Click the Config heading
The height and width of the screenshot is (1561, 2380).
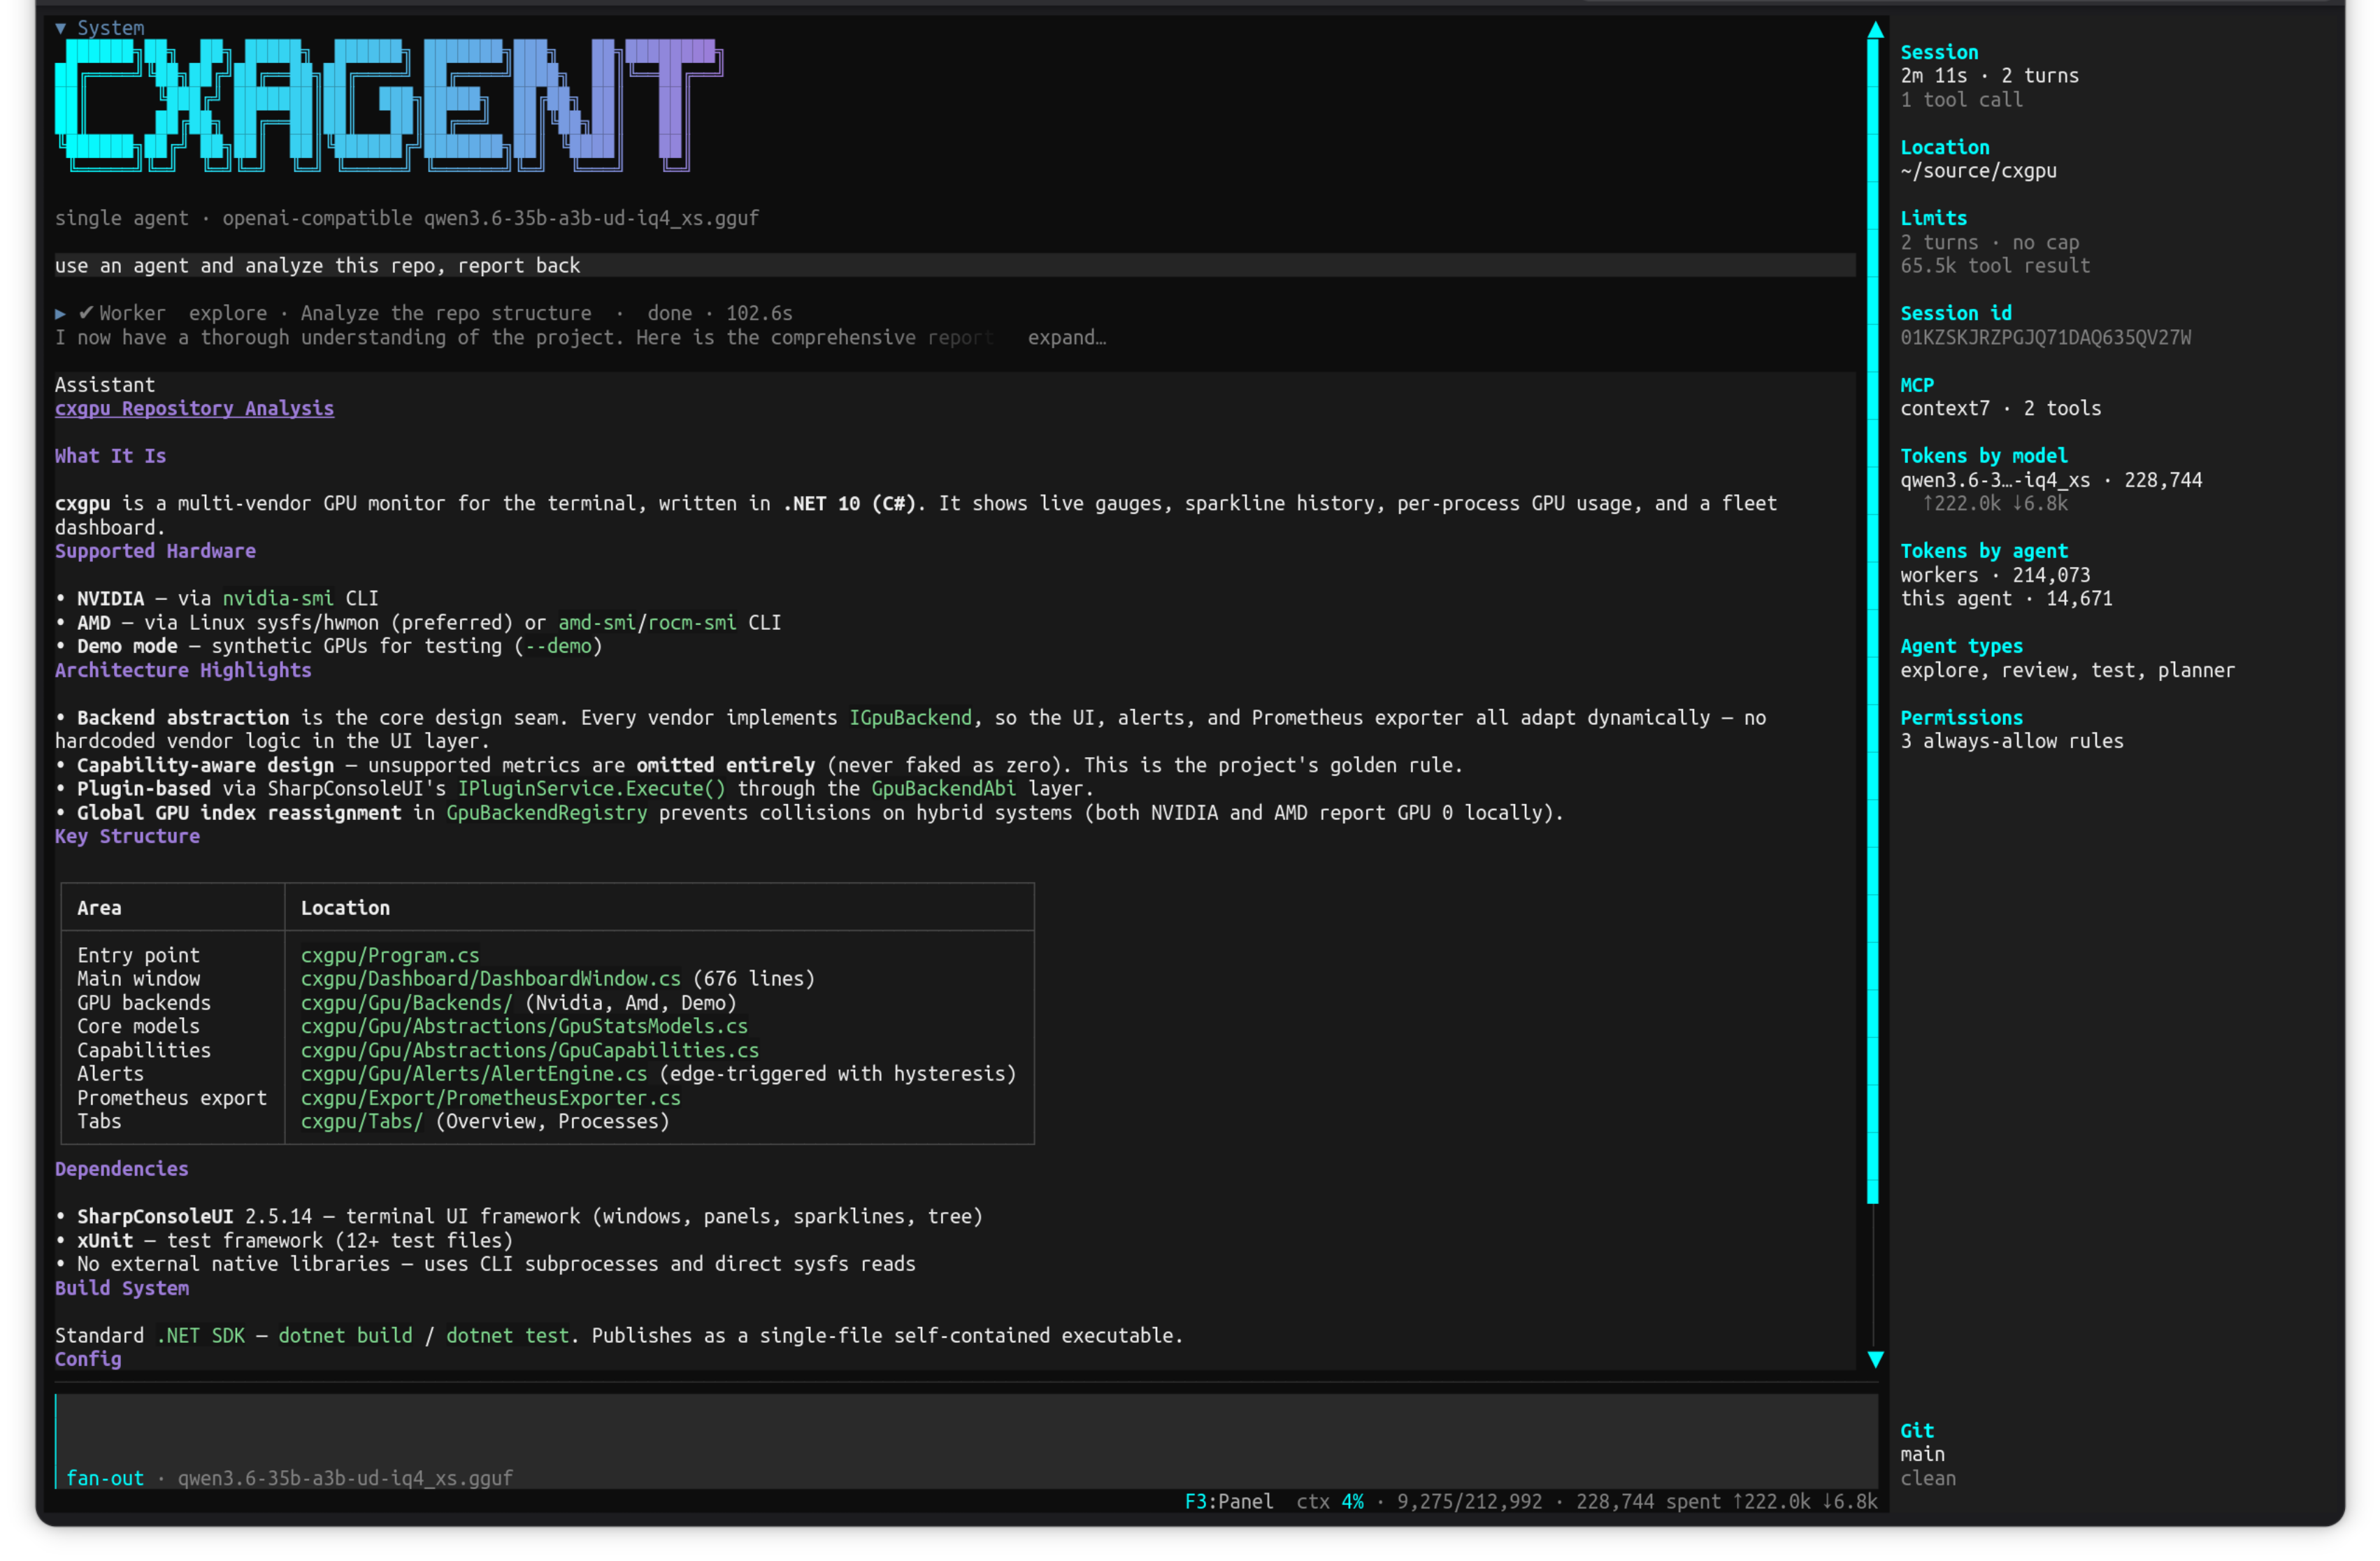coord(88,1359)
